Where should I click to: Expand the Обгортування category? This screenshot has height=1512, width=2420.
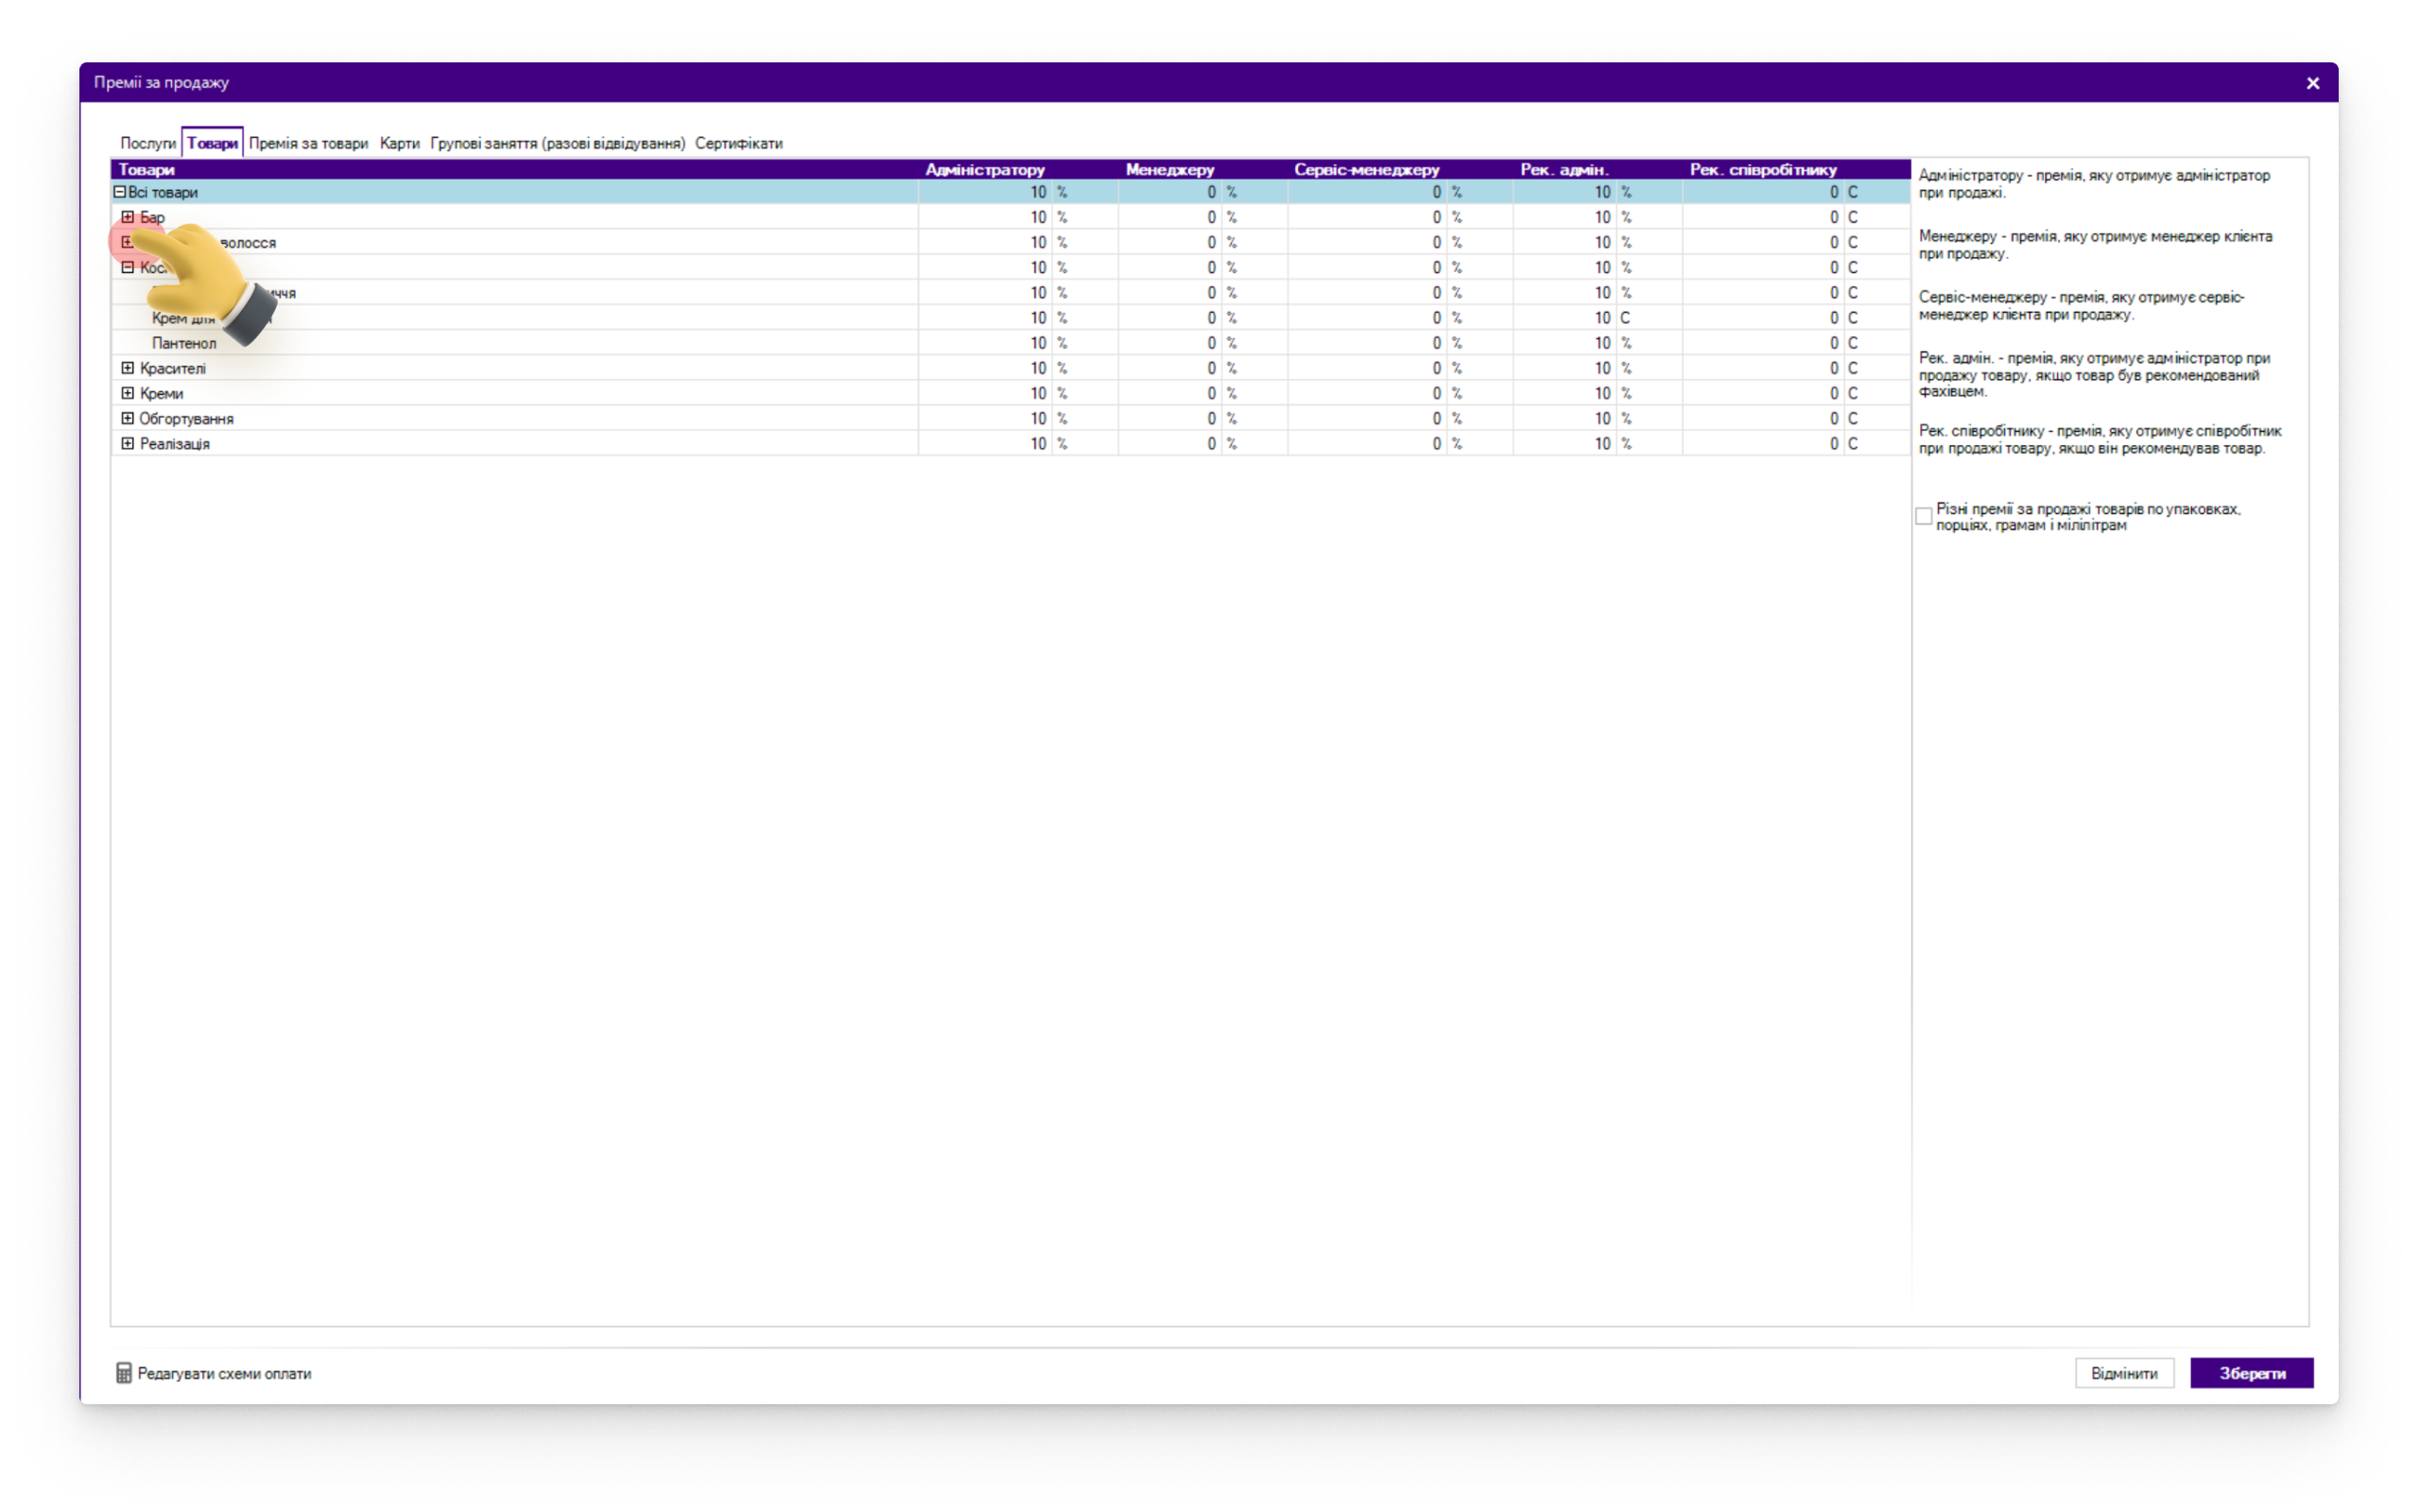click(128, 418)
